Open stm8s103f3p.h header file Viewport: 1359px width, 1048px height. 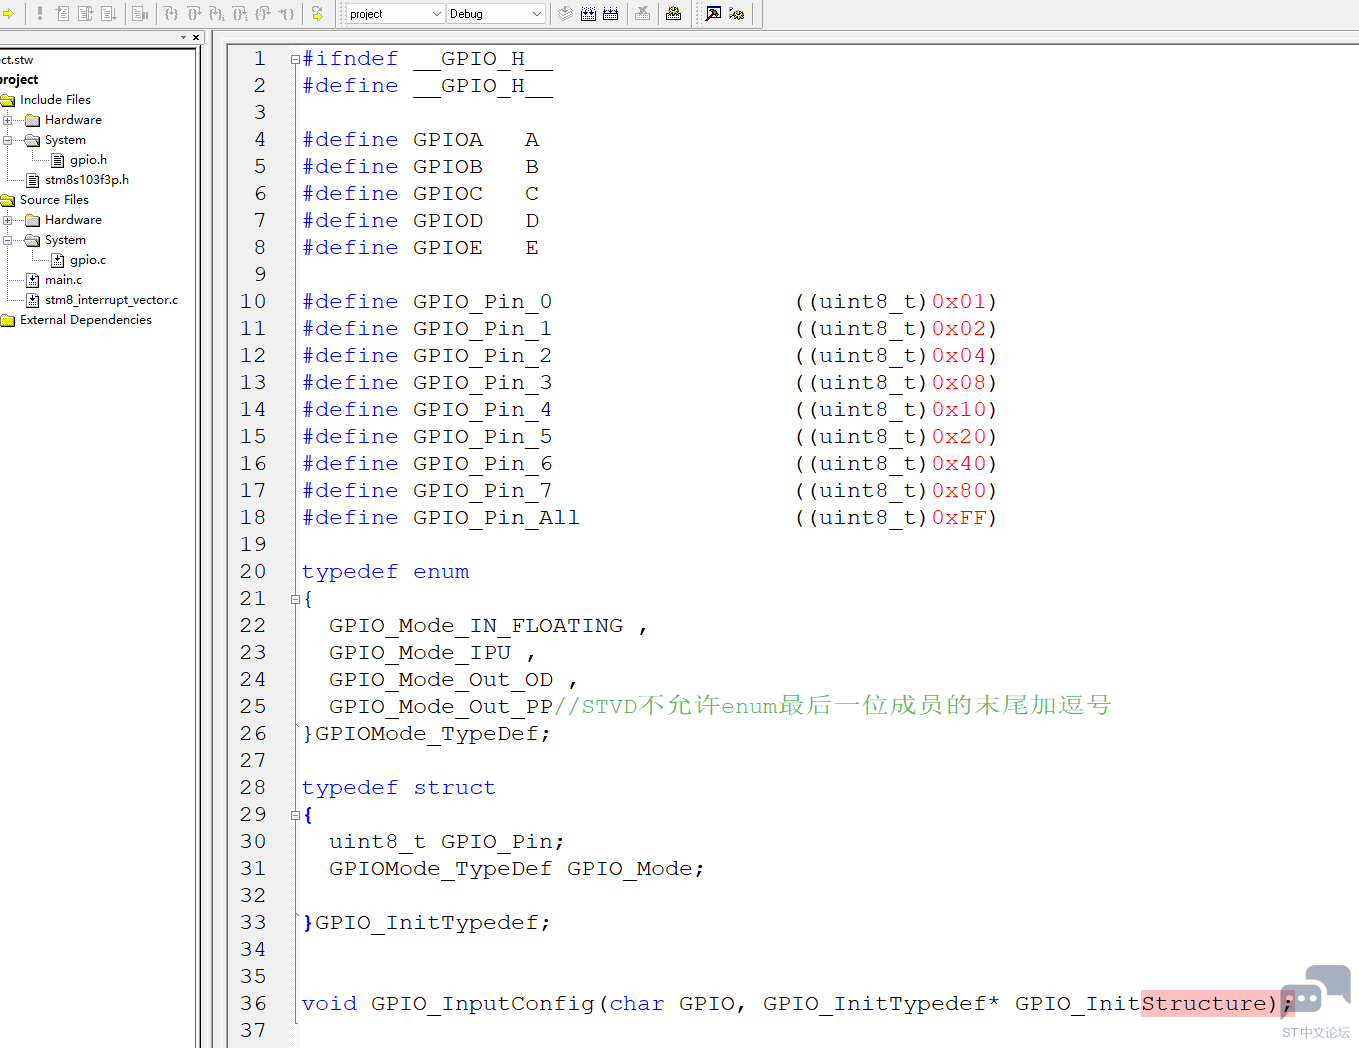coord(86,180)
